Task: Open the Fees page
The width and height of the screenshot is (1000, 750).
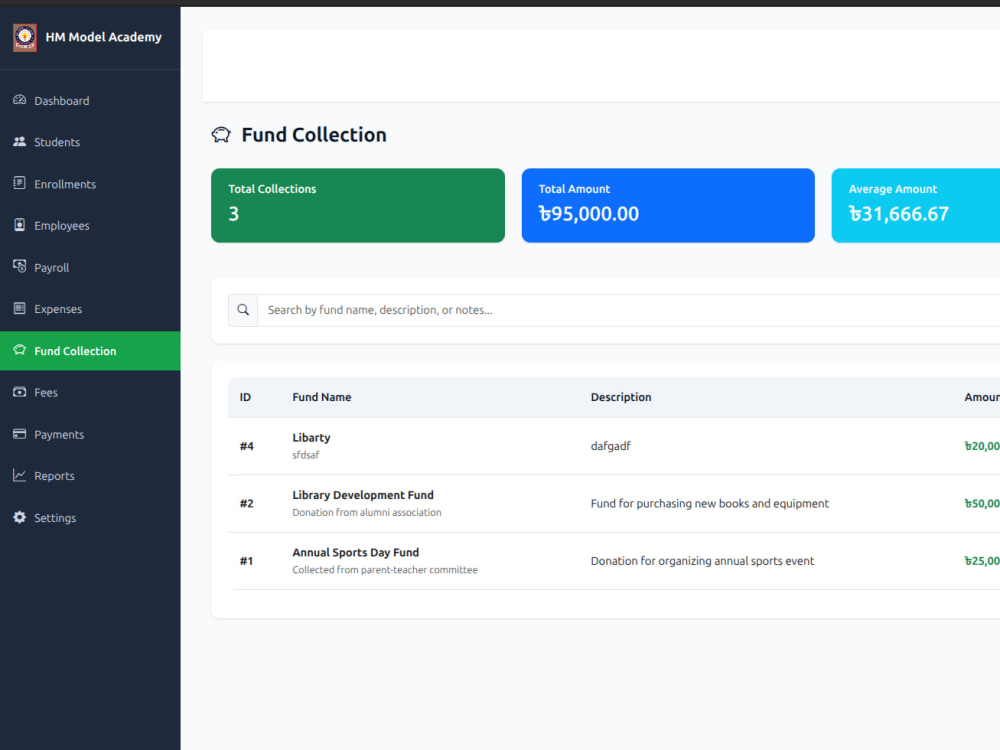Action: click(x=90, y=393)
